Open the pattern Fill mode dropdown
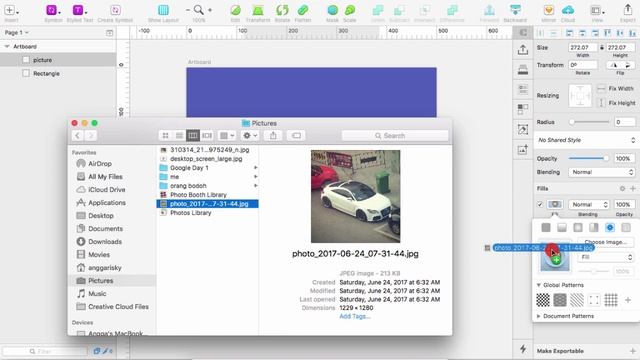 [x=606, y=257]
